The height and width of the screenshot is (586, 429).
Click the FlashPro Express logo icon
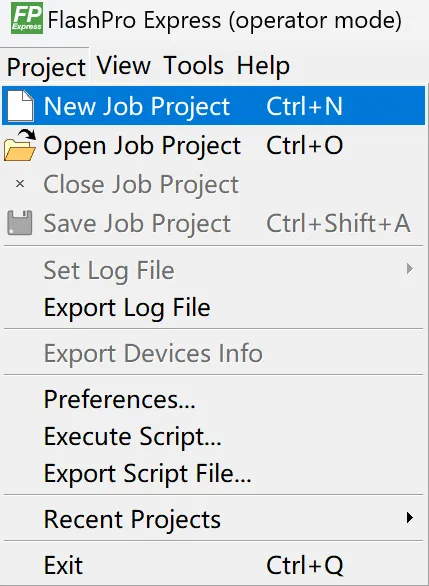(x=27, y=18)
